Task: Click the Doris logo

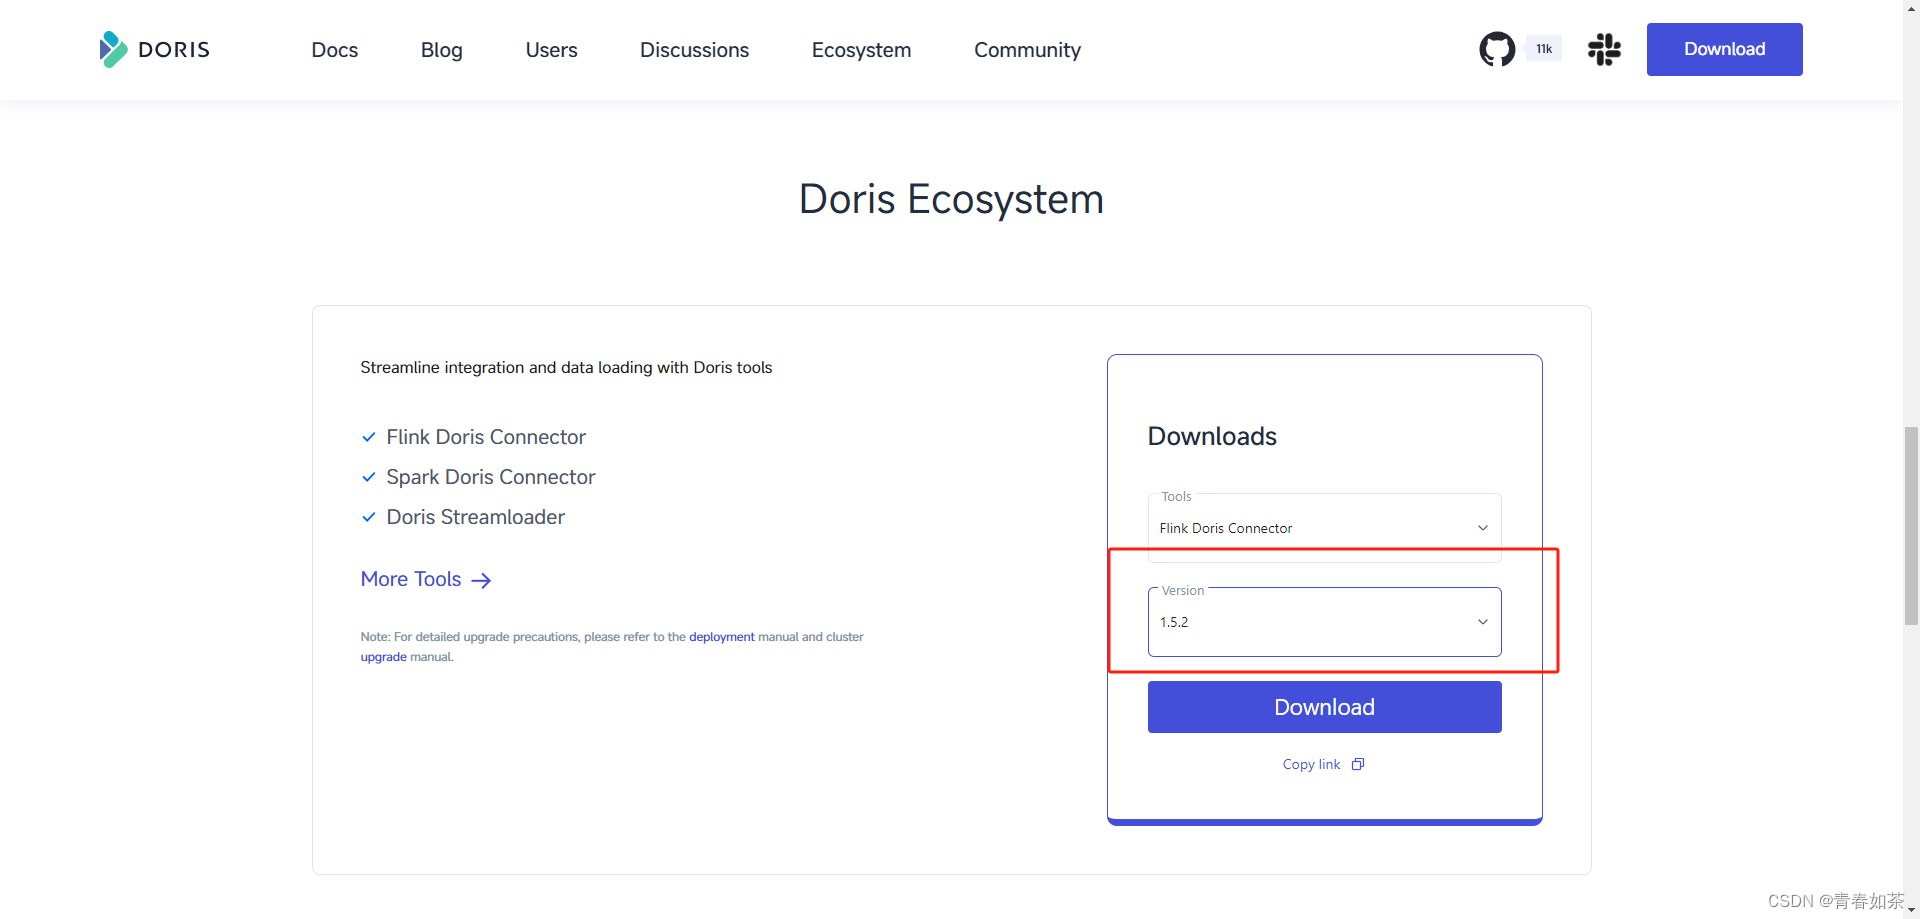Action: pos(154,49)
